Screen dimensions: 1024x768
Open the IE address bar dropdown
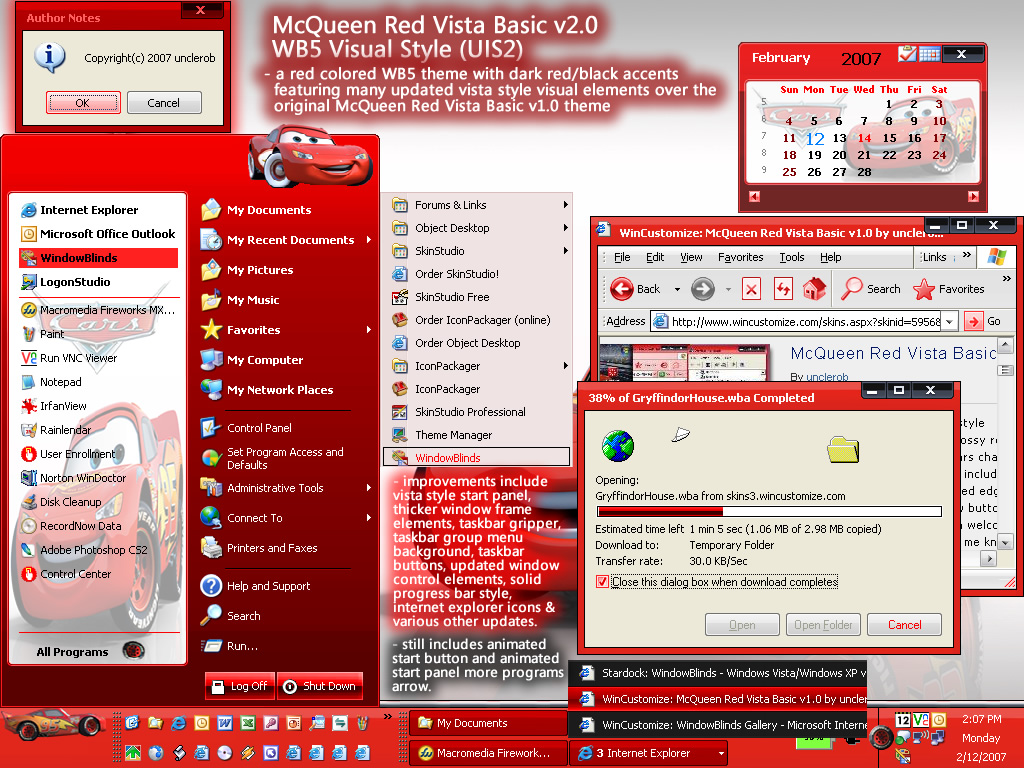[950, 321]
